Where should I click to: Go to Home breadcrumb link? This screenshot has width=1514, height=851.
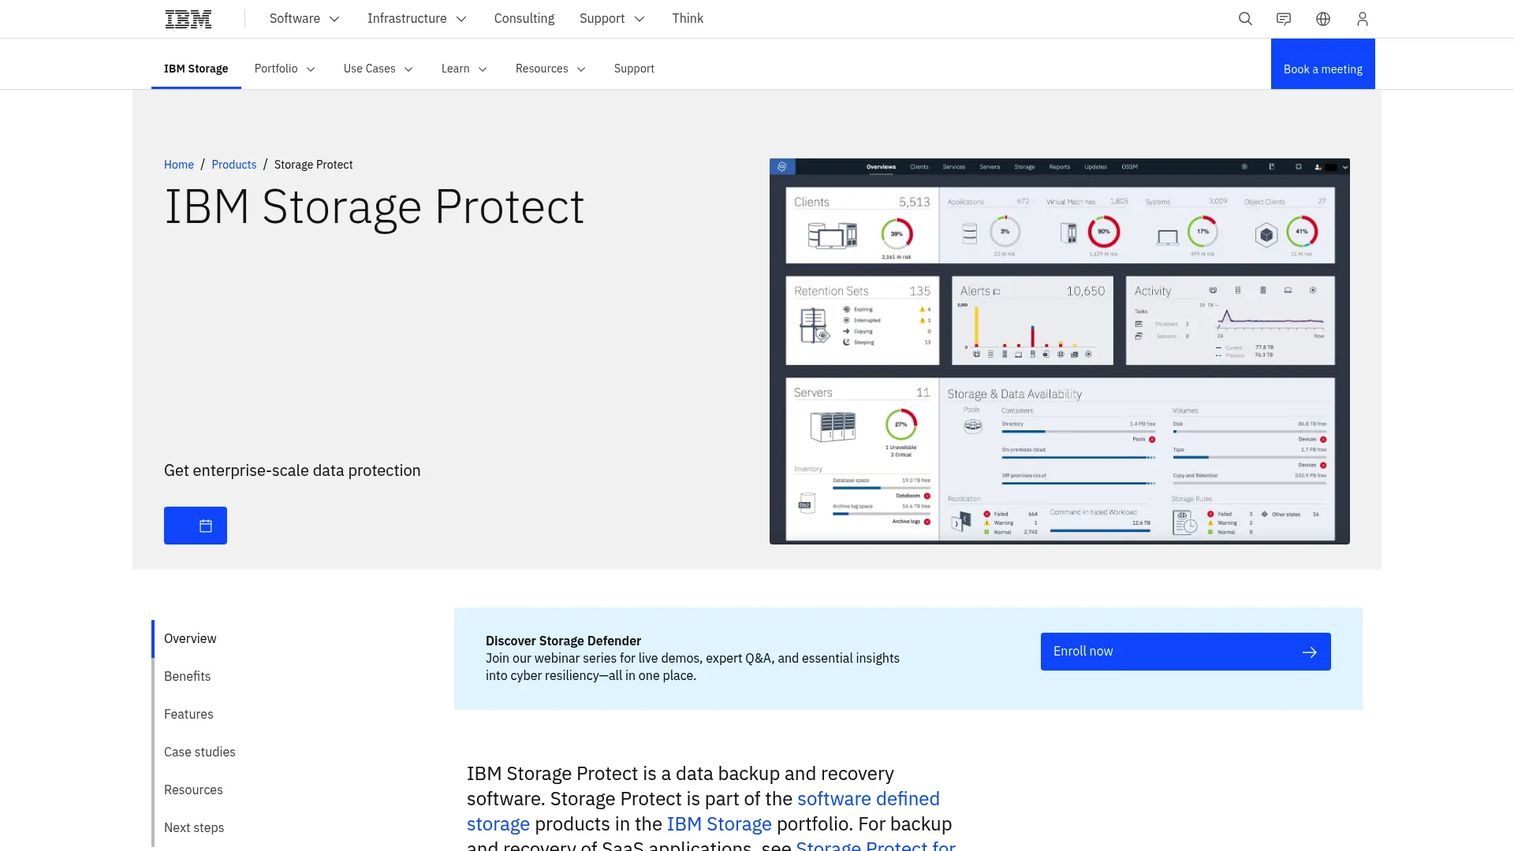[179, 165]
